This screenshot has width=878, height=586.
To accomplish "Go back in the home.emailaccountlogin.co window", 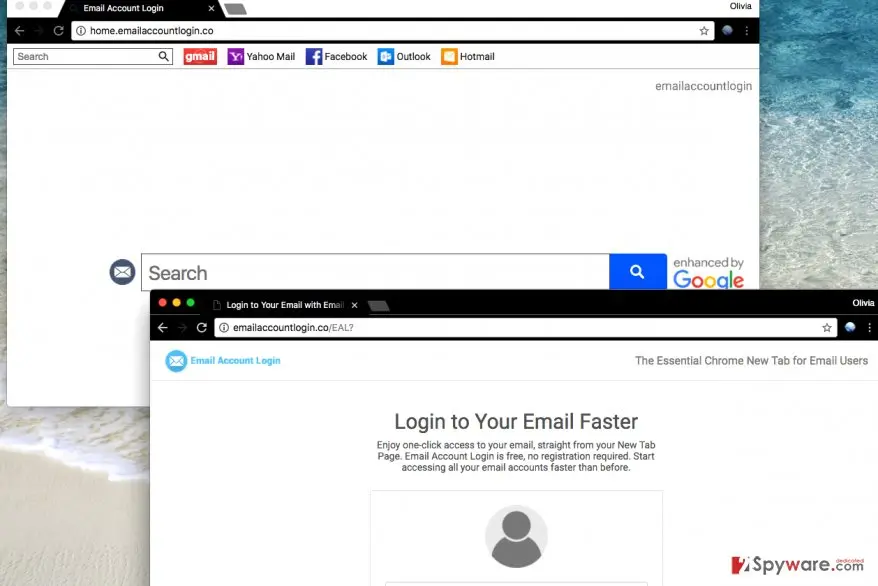I will point(20,31).
